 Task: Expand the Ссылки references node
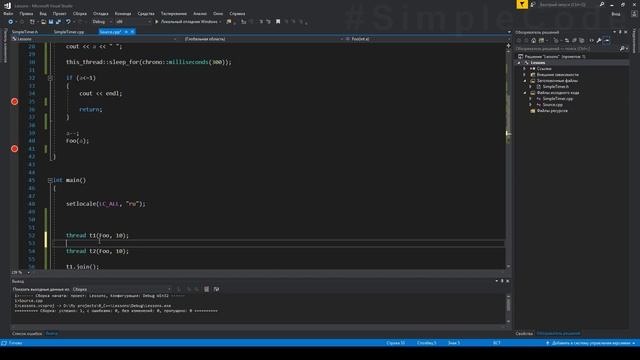[x=525, y=69]
